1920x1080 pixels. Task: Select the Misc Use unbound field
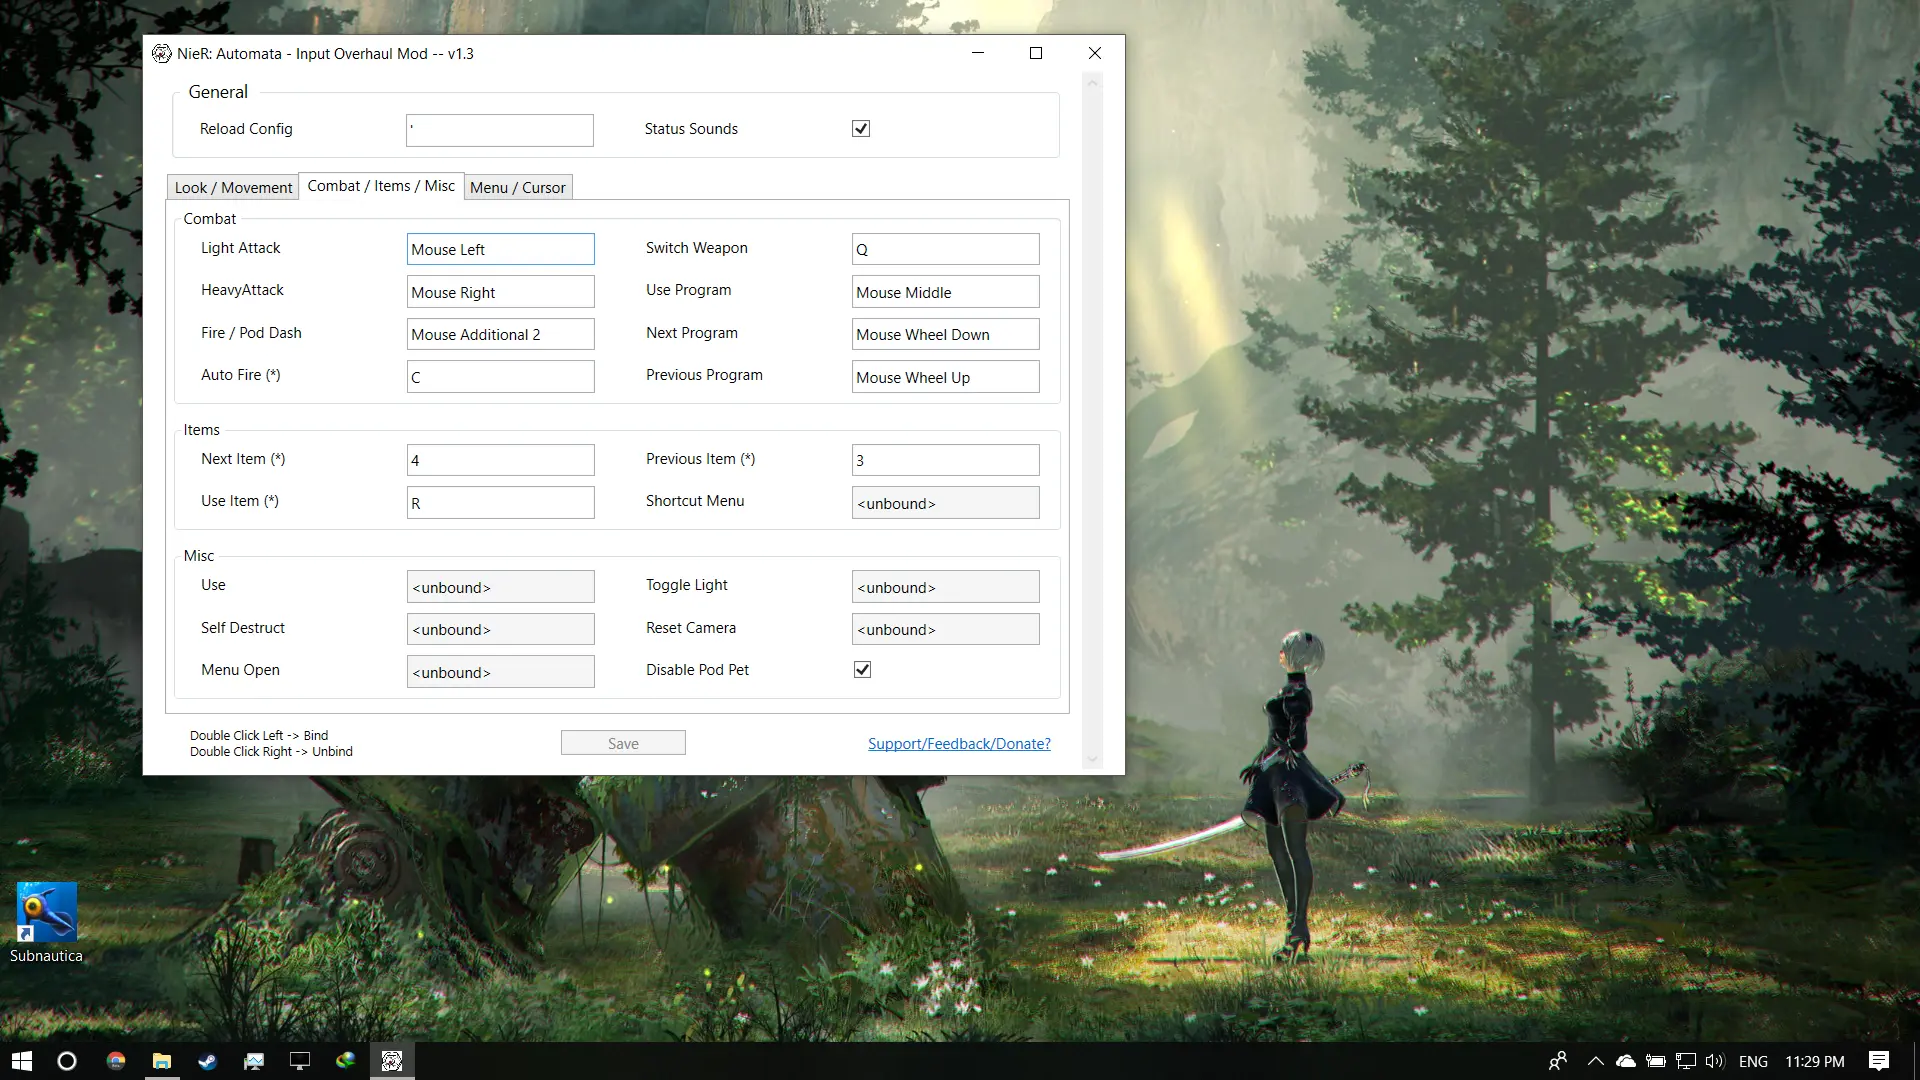[x=500, y=587]
